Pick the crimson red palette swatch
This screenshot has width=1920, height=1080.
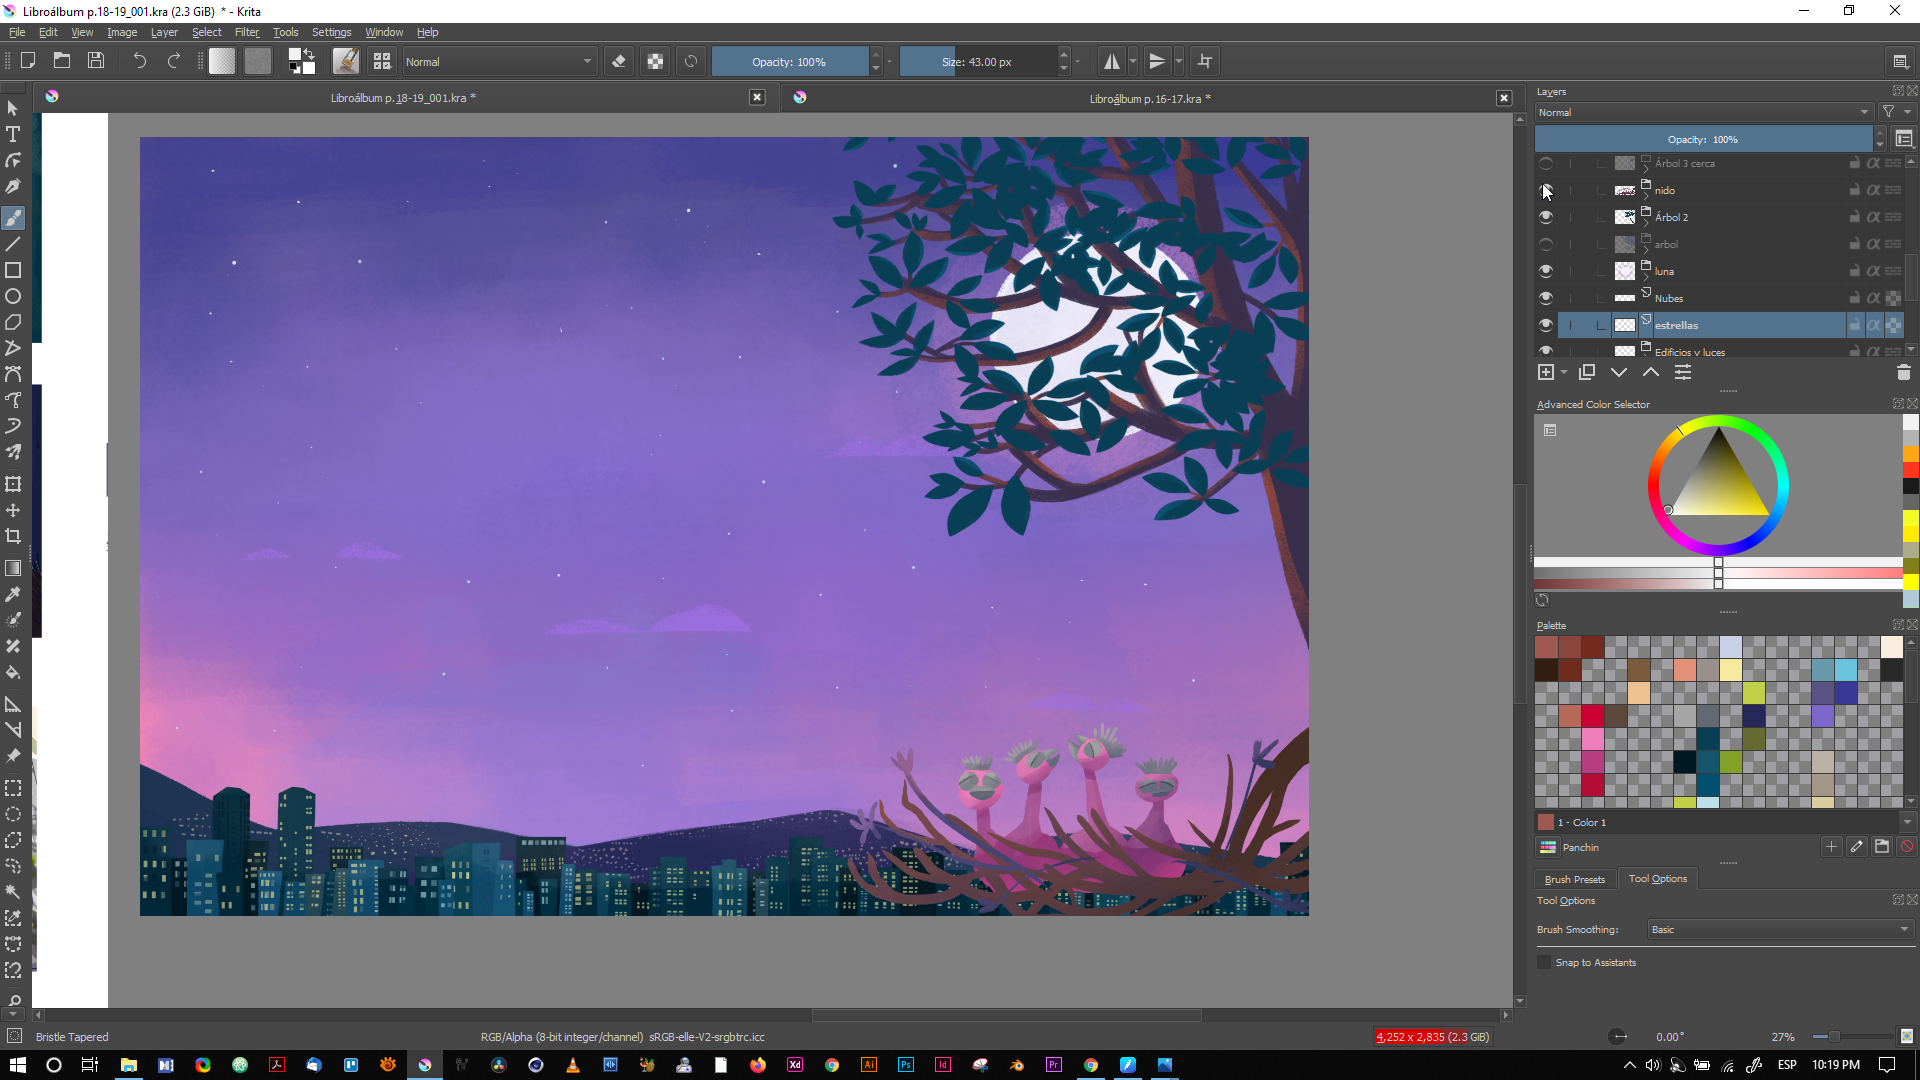click(x=1592, y=715)
